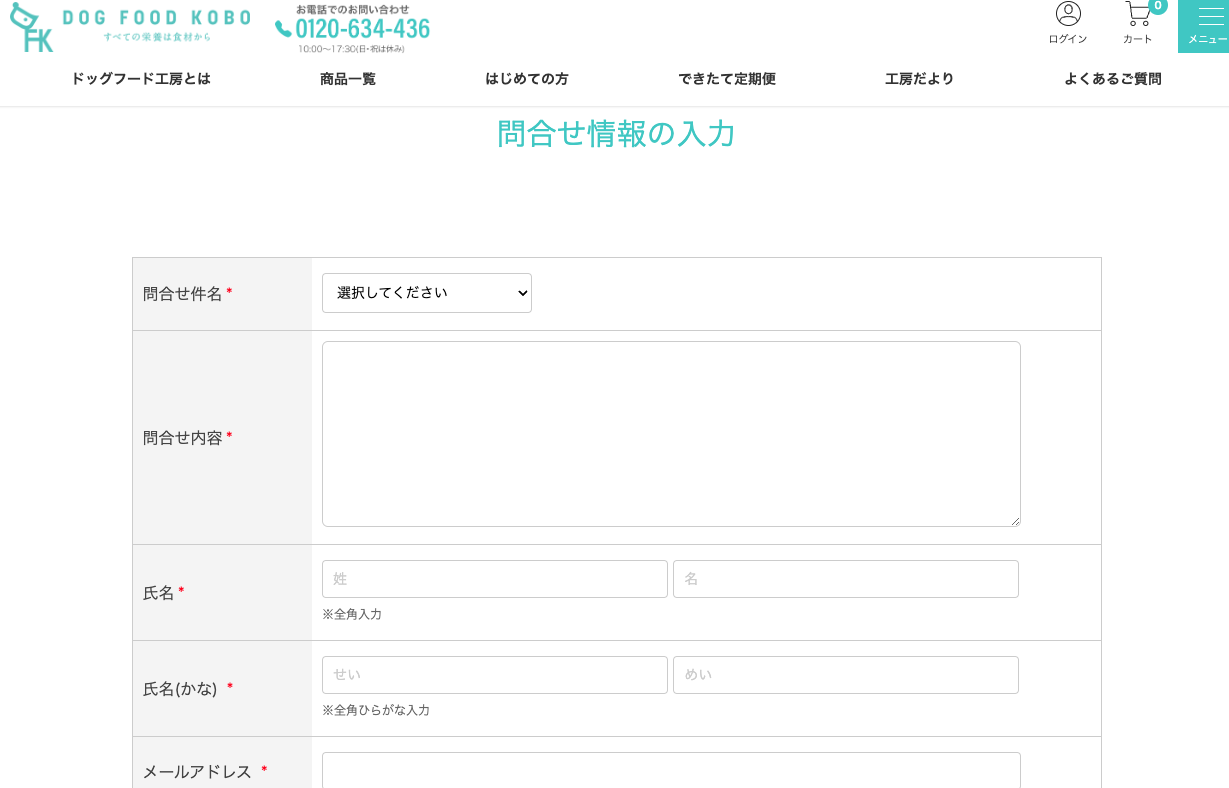The height and width of the screenshot is (788, 1229).
Task: Click inside the 問合せ内容 text area
Action: pos(670,432)
